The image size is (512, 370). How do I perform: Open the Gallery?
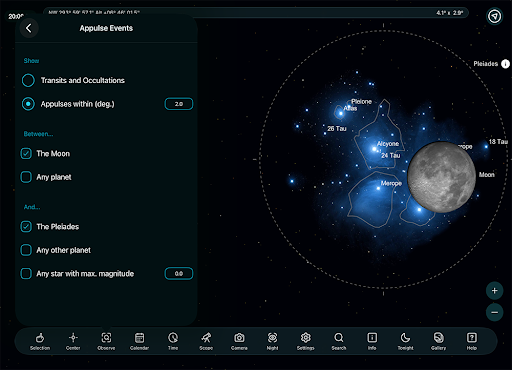[438, 341]
